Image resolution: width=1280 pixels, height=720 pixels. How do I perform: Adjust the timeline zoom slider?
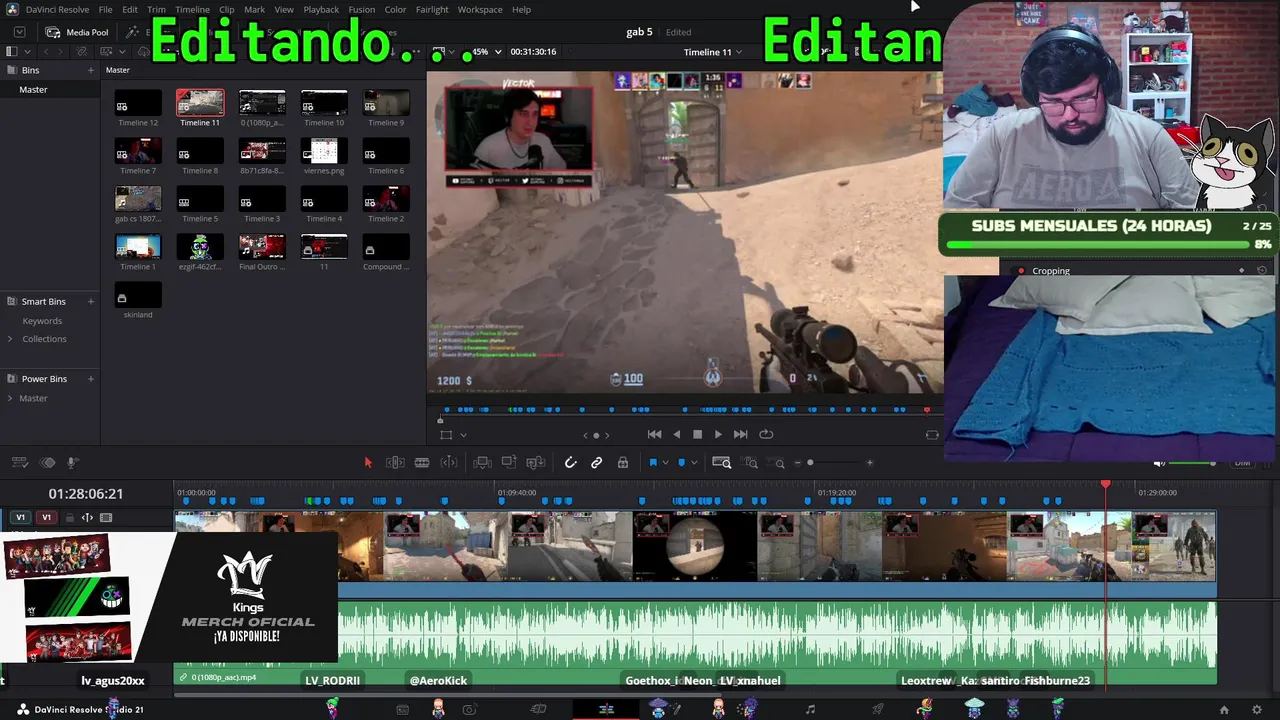click(x=832, y=463)
